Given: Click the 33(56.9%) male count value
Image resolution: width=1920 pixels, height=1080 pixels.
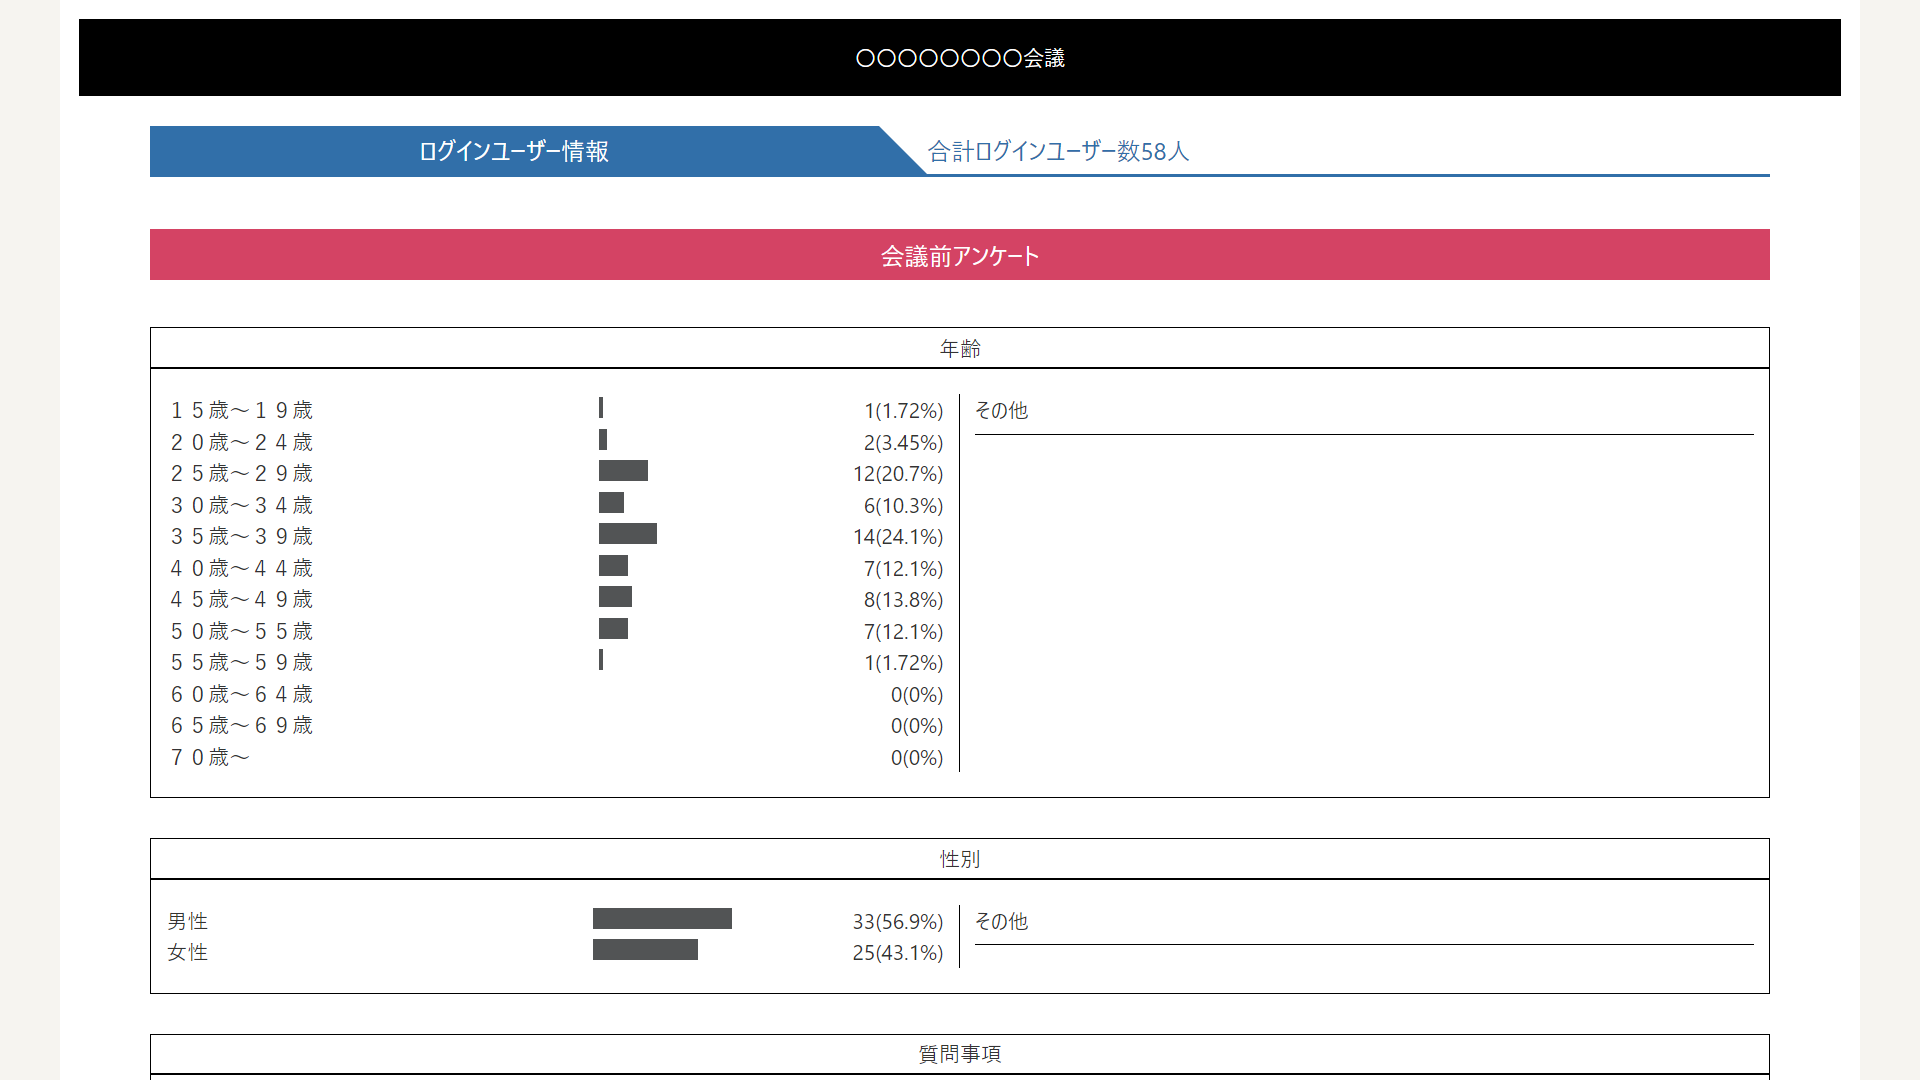Looking at the screenshot, I should point(897,922).
